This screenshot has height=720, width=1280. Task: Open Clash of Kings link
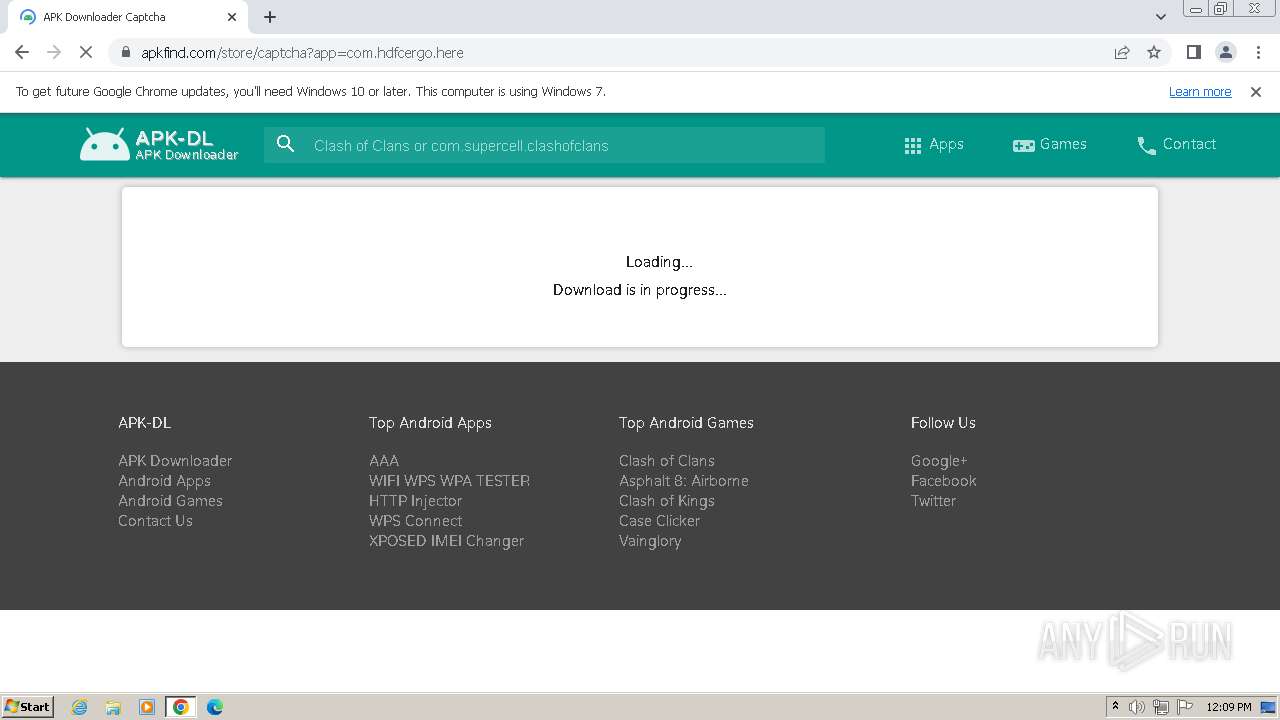point(667,501)
